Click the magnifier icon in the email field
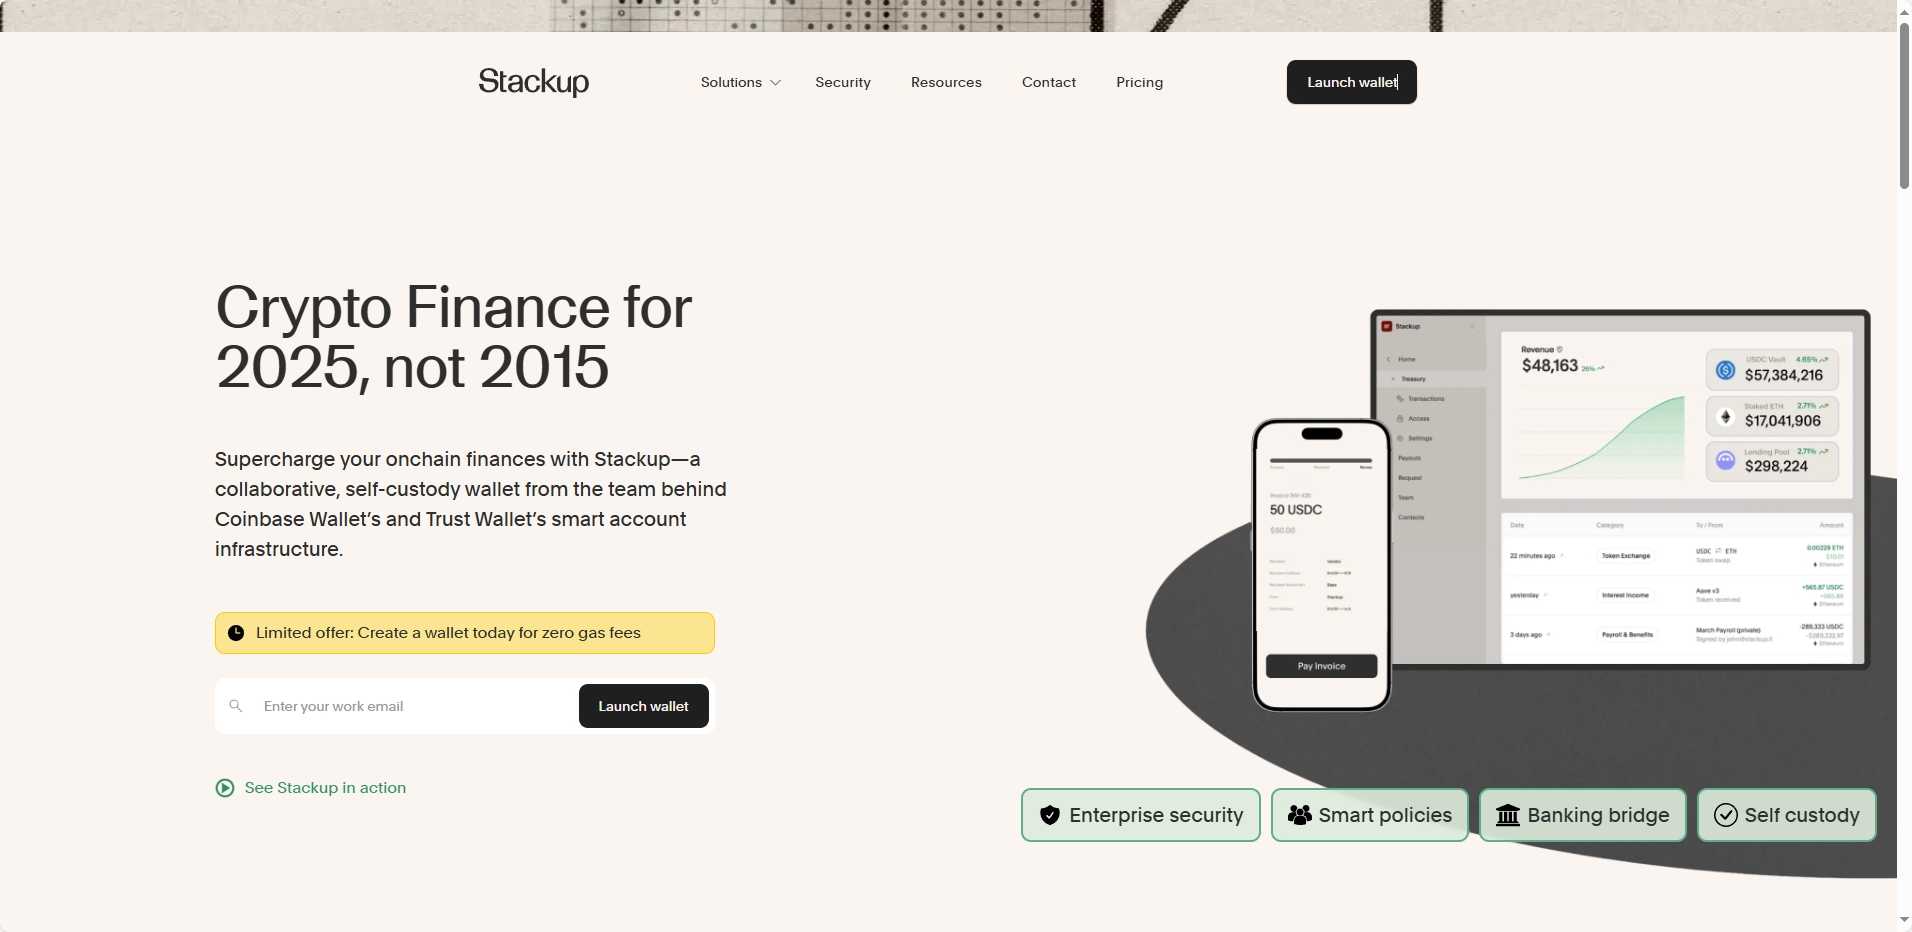 pos(236,706)
